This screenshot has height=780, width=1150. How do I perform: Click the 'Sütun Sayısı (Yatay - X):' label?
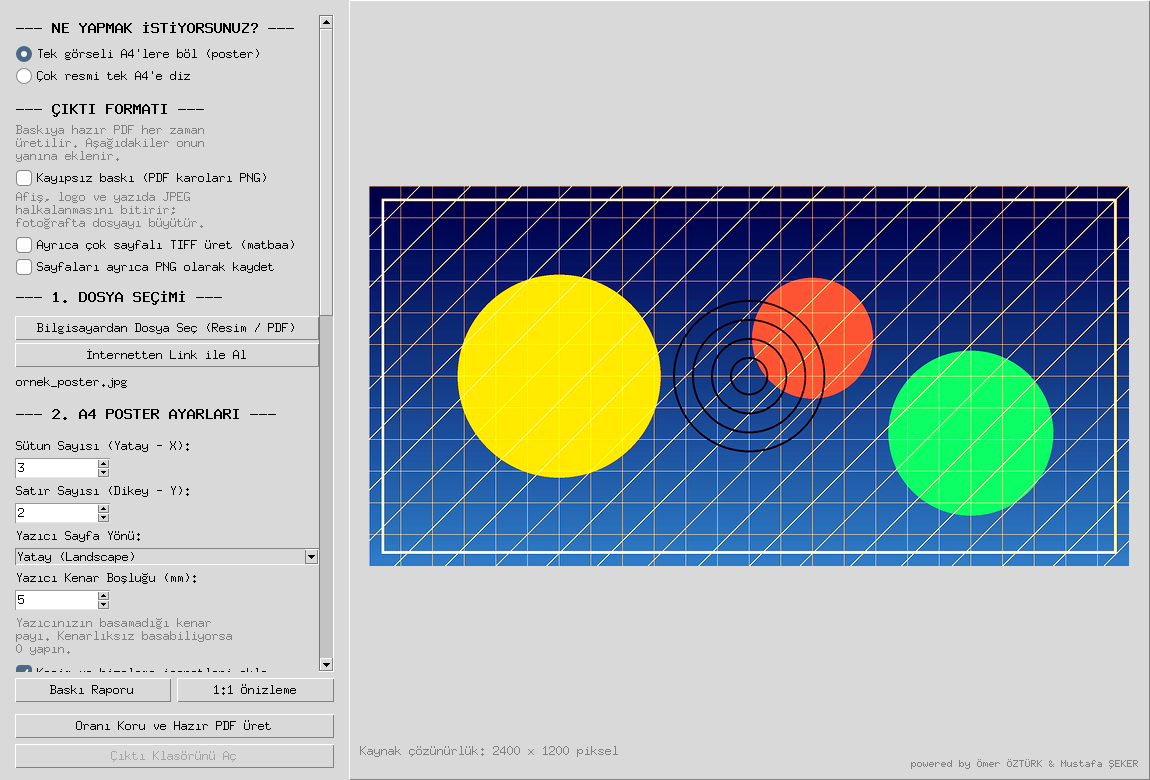click(x=103, y=446)
